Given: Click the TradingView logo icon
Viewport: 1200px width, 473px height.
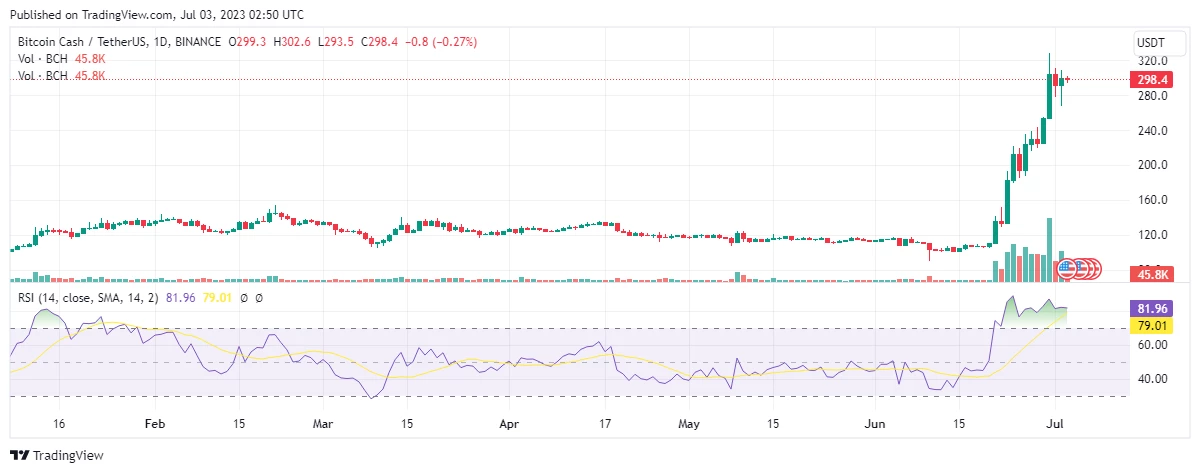Looking at the screenshot, I should (x=19, y=455).
